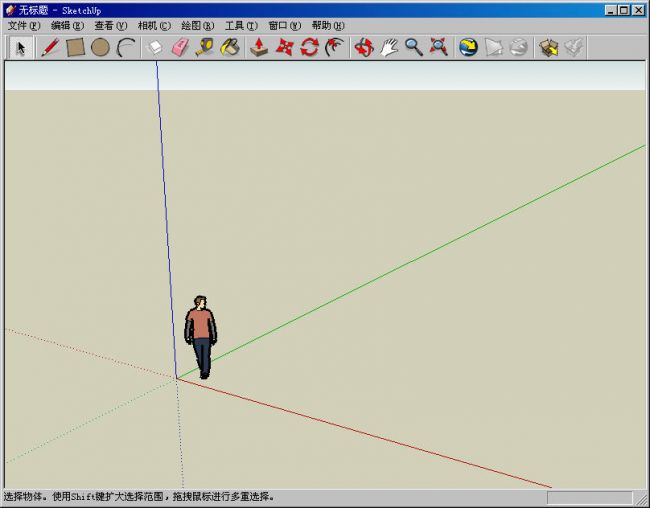This screenshot has height=508, width=650.
Task: Click the Zoom Extents tool
Action: [x=439, y=47]
